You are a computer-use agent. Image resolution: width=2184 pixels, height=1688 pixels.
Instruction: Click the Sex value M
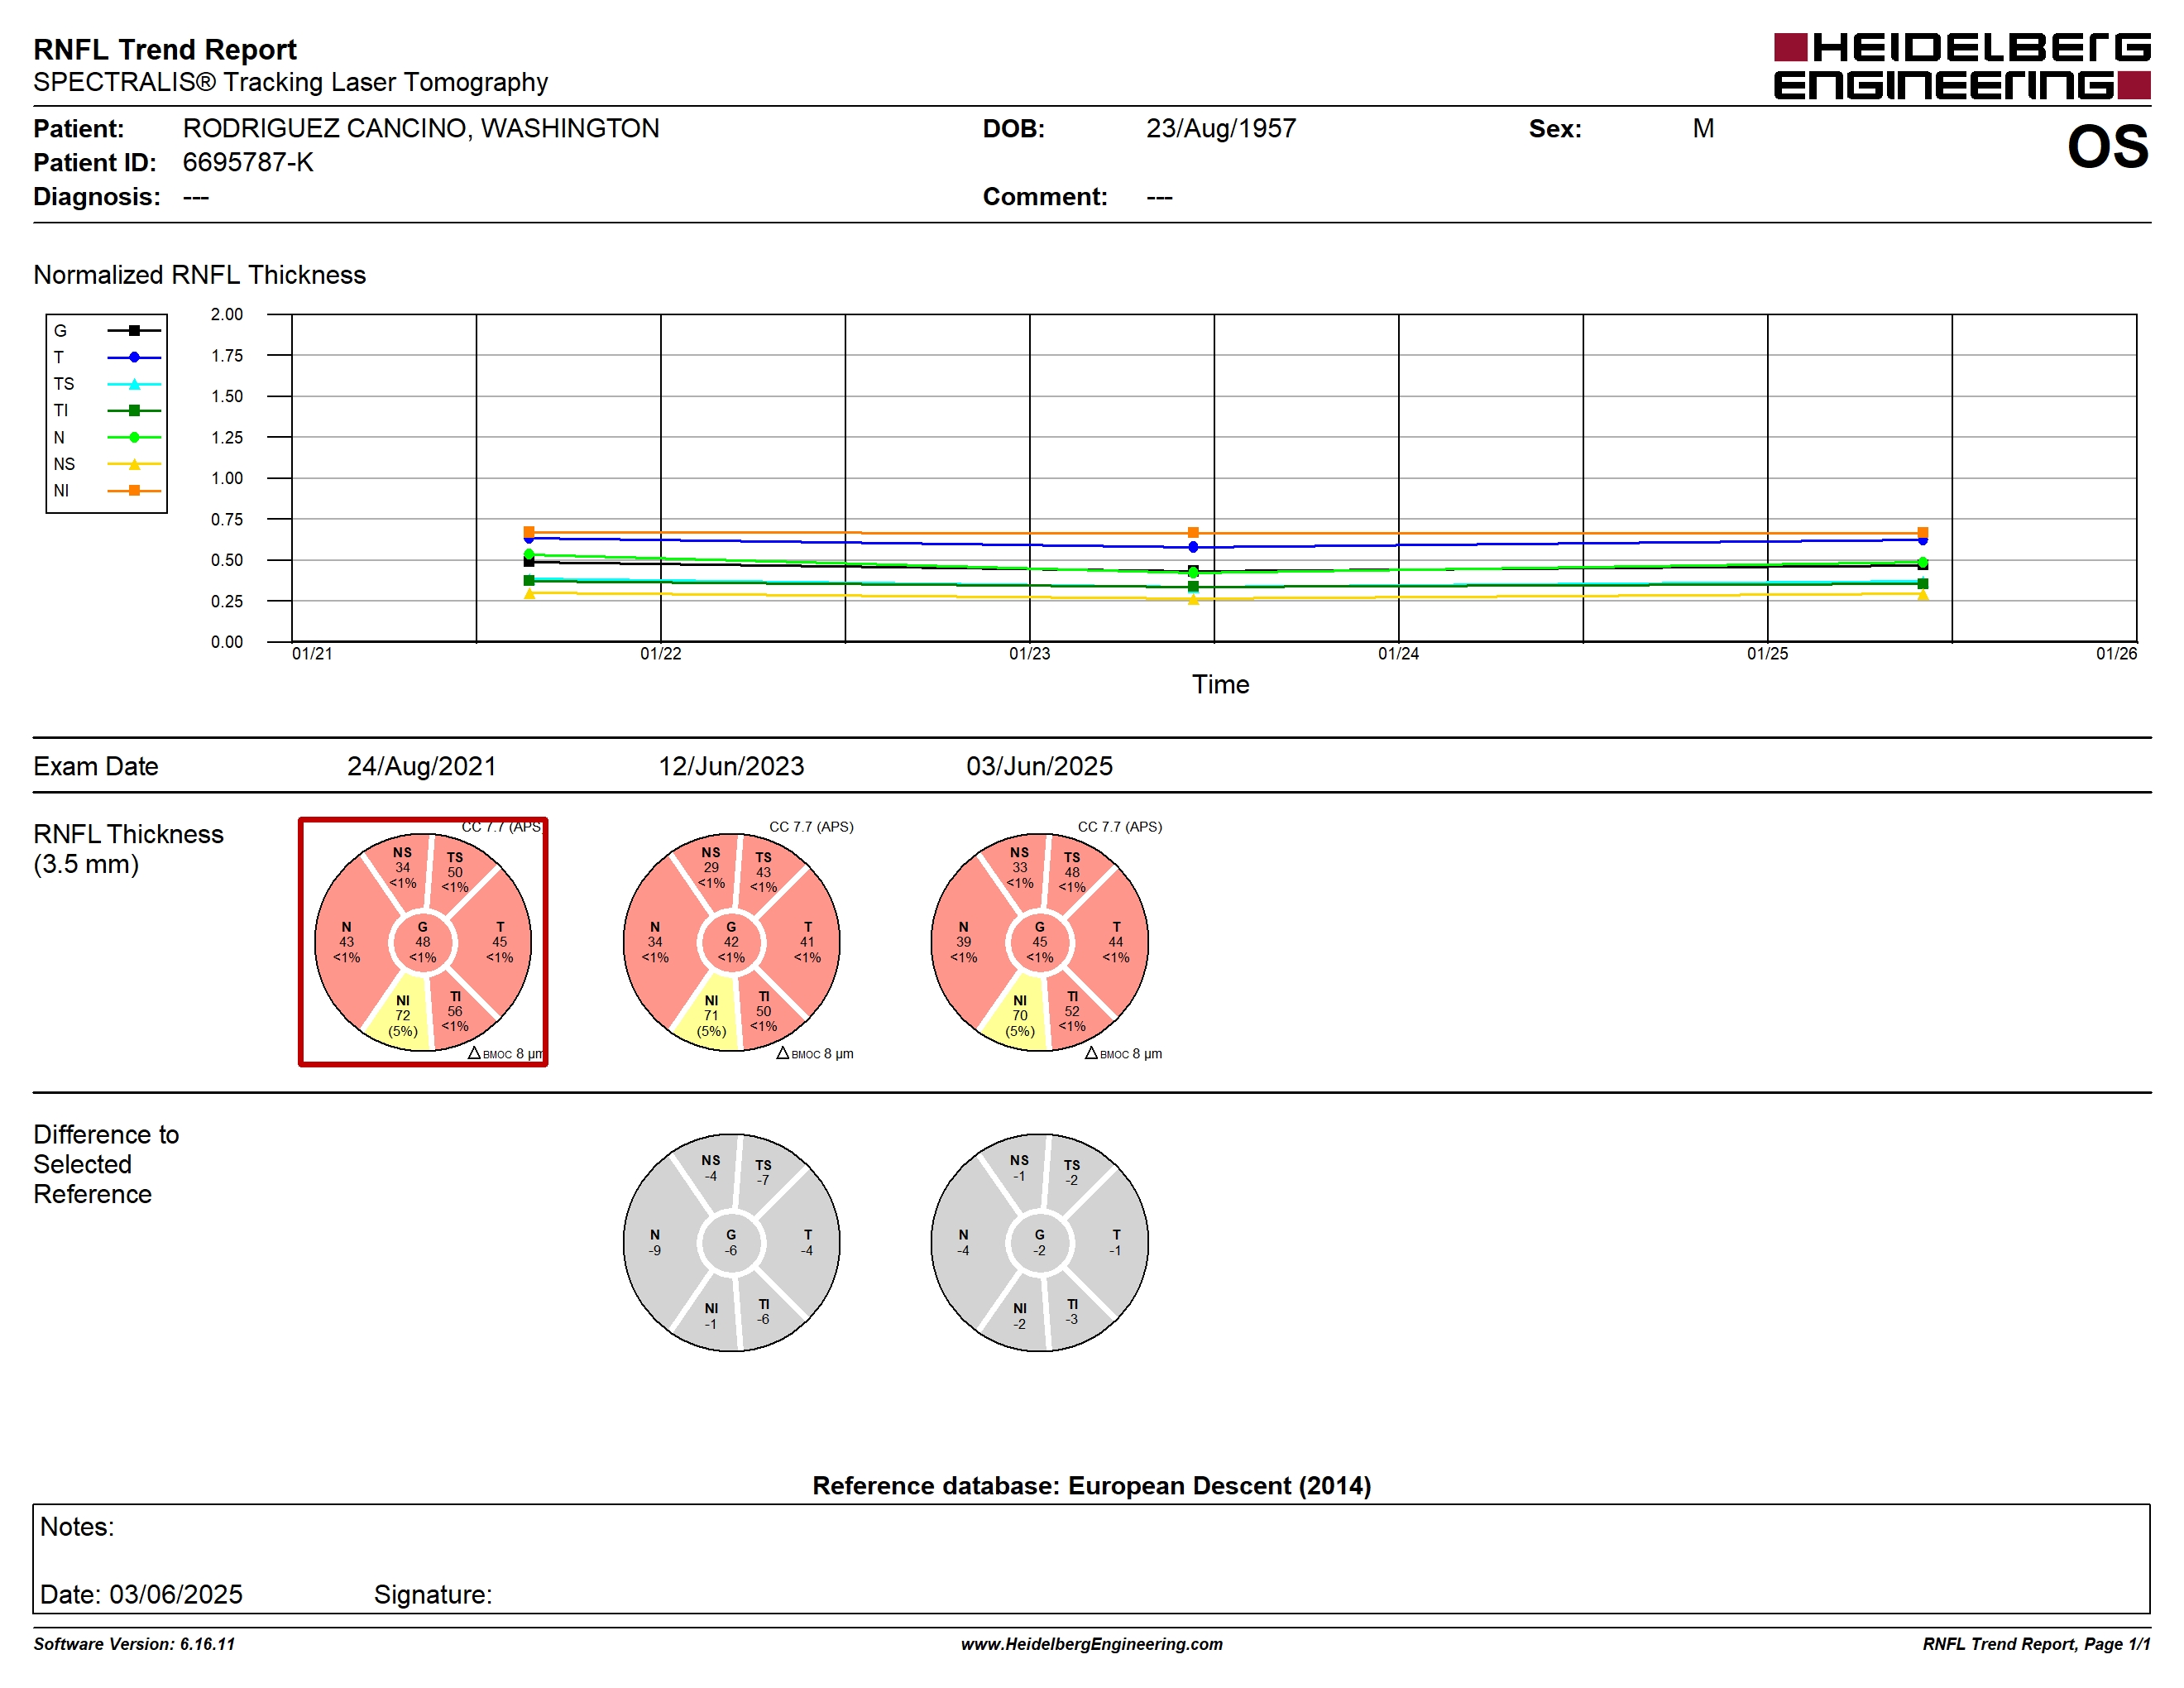click(x=1703, y=128)
